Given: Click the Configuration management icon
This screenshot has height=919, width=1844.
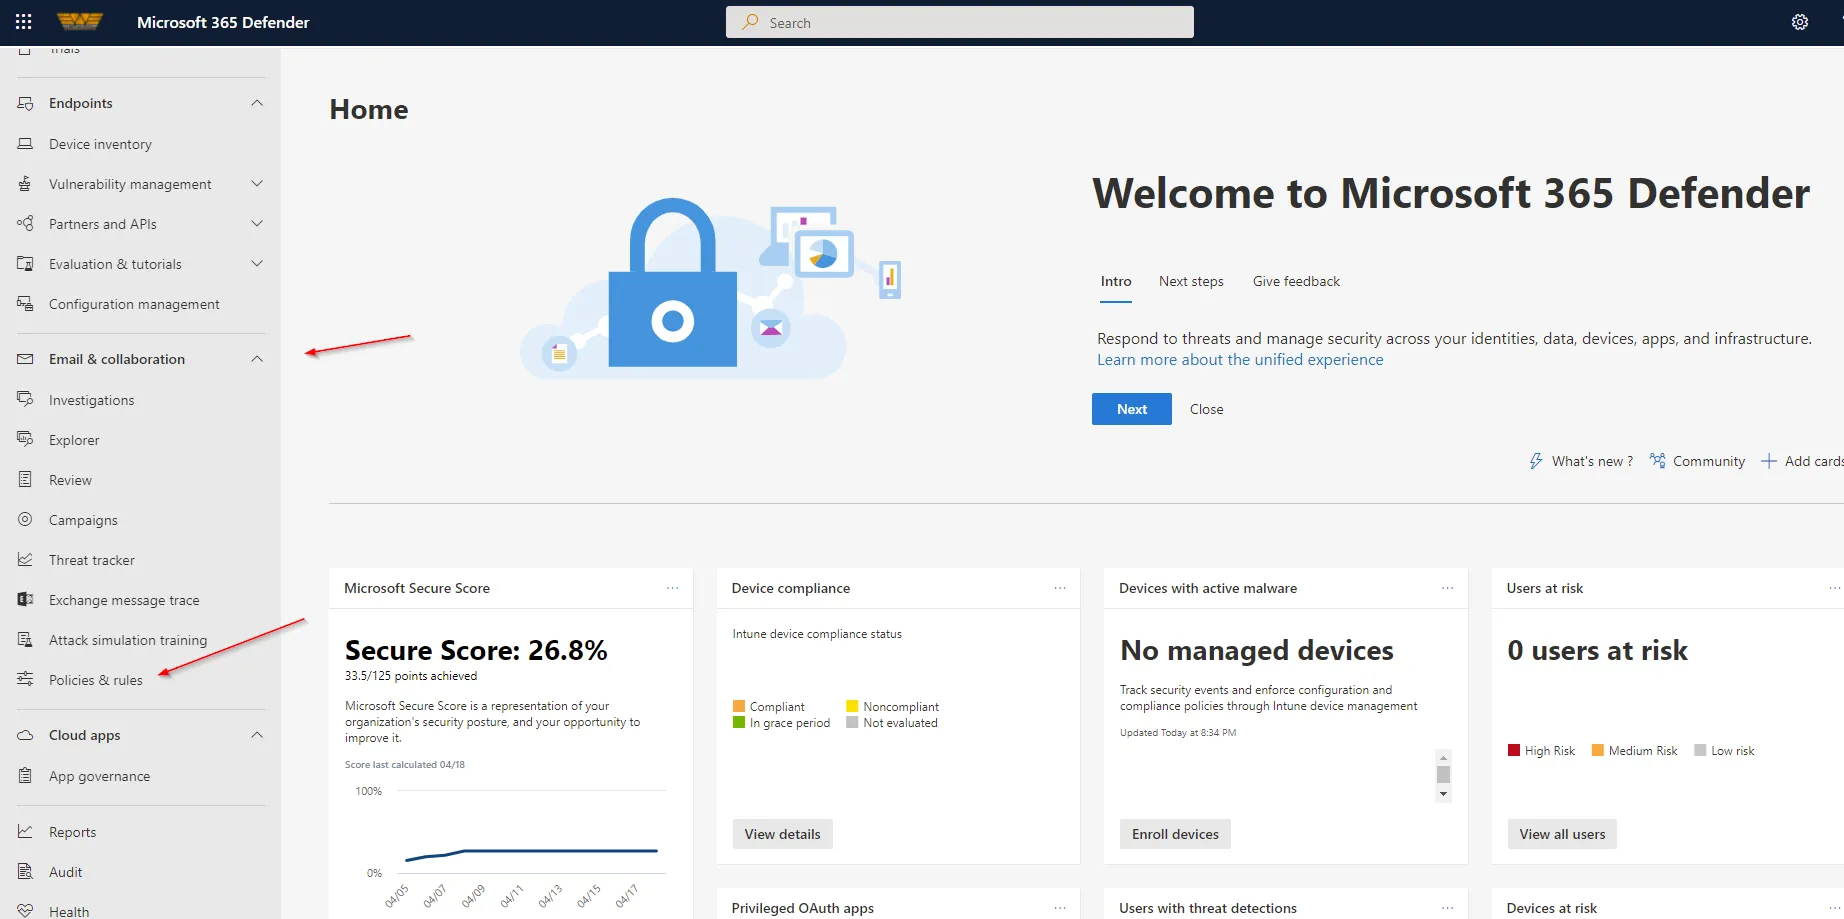Looking at the screenshot, I should [x=25, y=304].
